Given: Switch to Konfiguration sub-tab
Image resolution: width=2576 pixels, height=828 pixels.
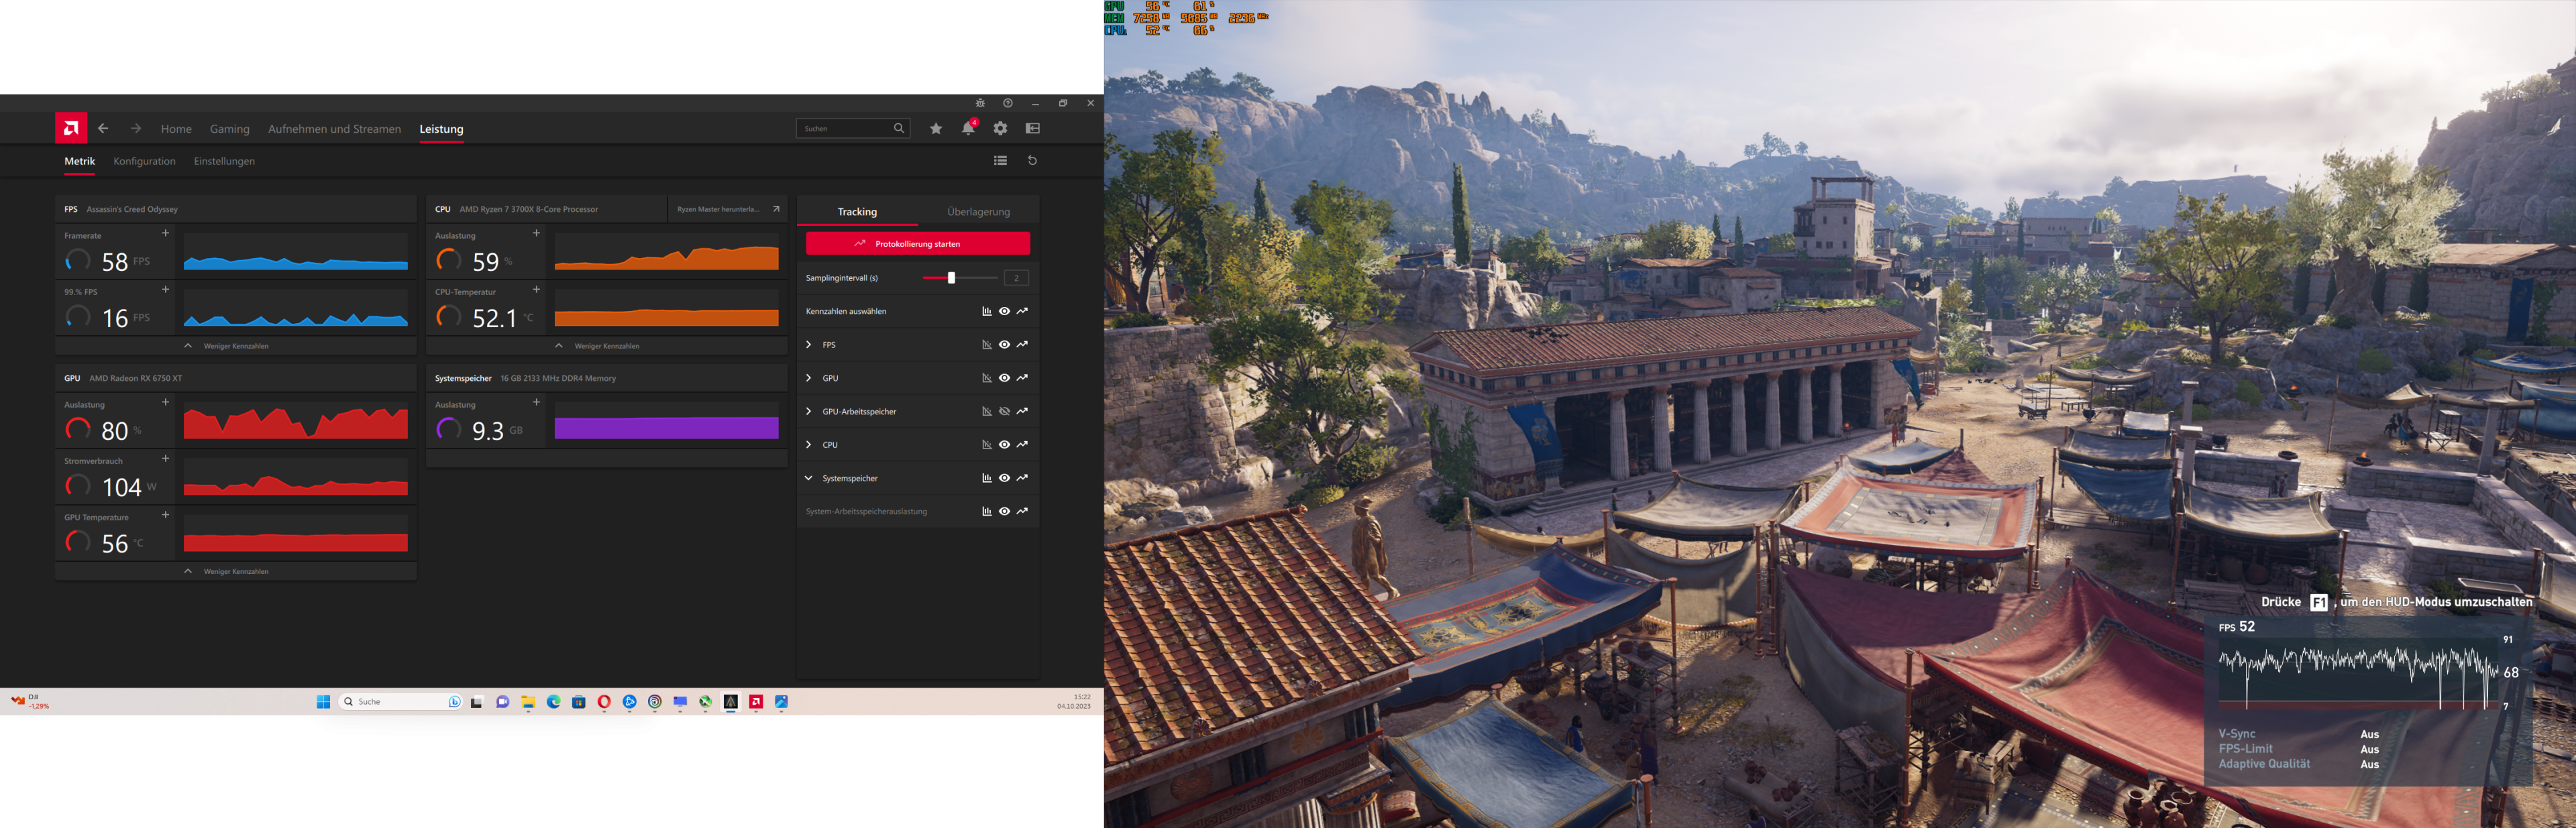Looking at the screenshot, I should (x=144, y=161).
